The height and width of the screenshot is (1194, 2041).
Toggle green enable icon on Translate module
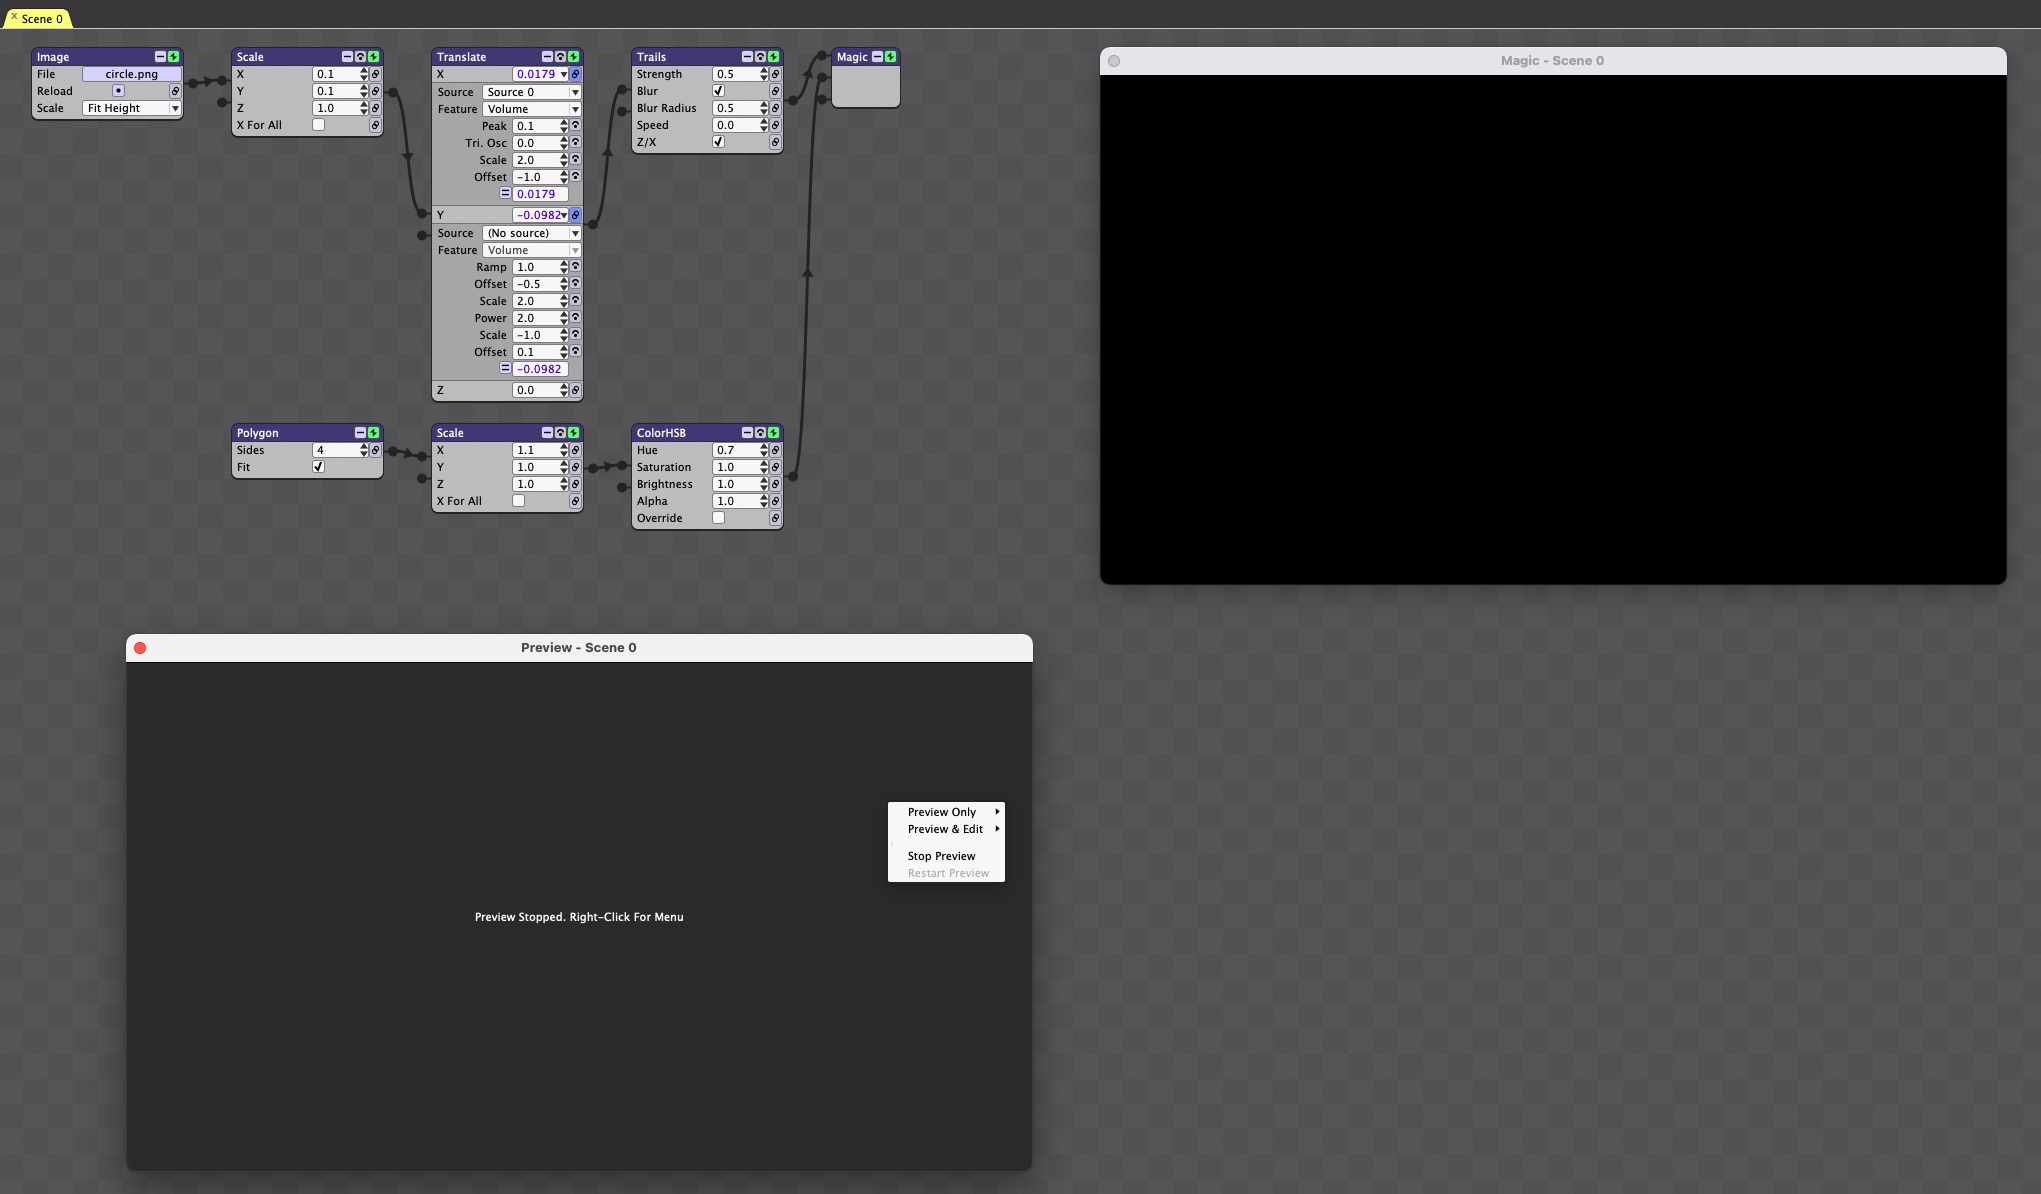pyautogui.click(x=573, y=57)
